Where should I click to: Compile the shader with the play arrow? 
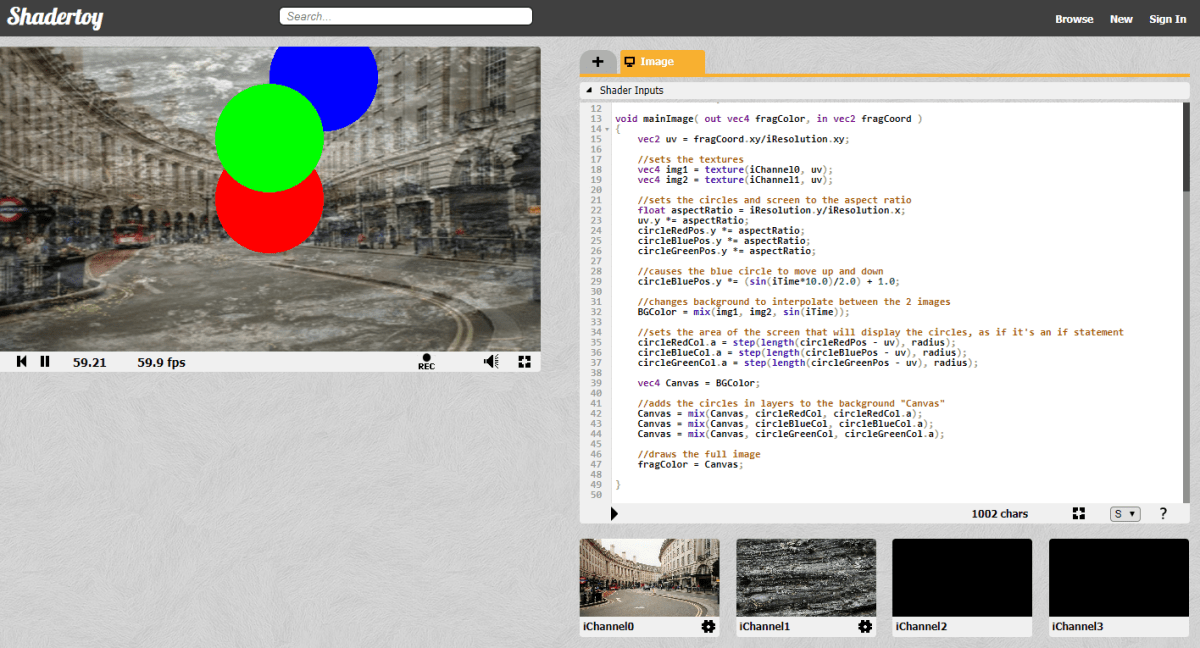[x=614, y=513]
